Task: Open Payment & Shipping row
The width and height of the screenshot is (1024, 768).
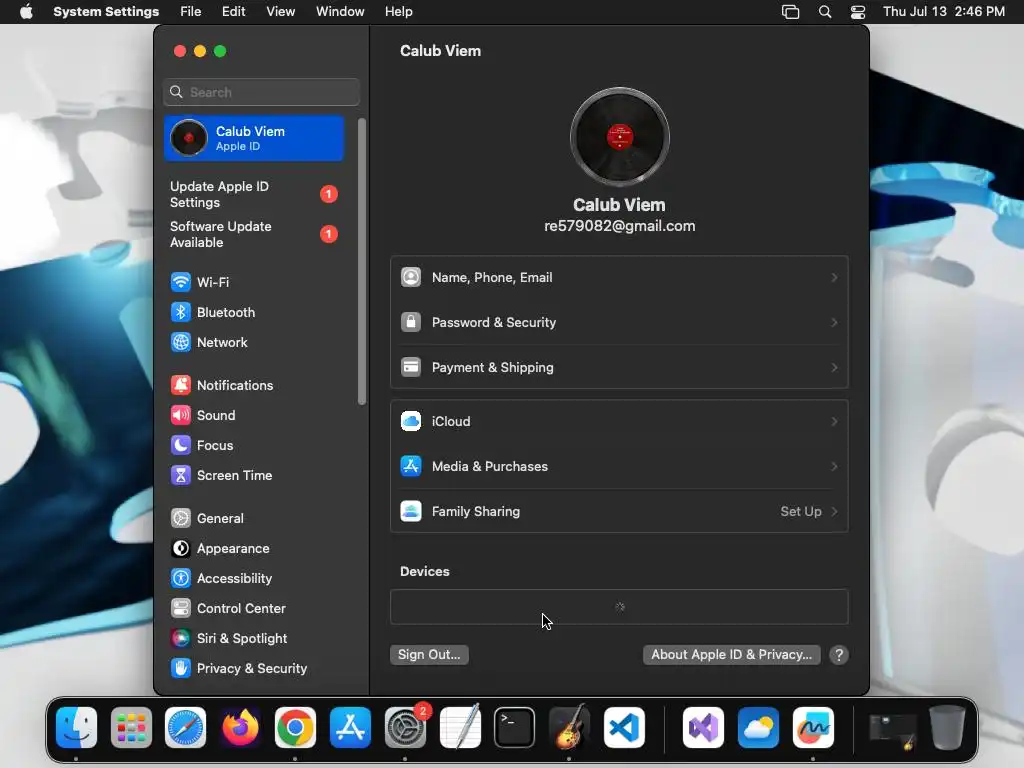Action: (619, 368)
